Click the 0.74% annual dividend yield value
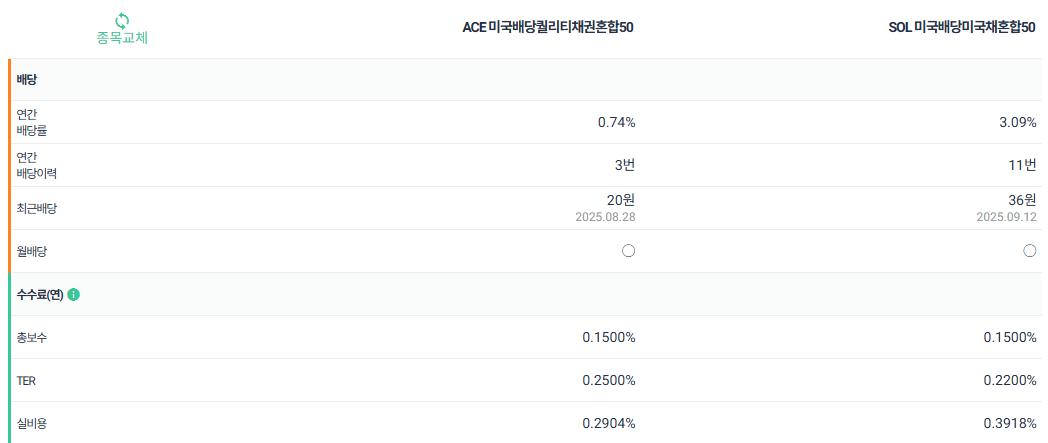 pyautogui.click(x=616, y=122)
